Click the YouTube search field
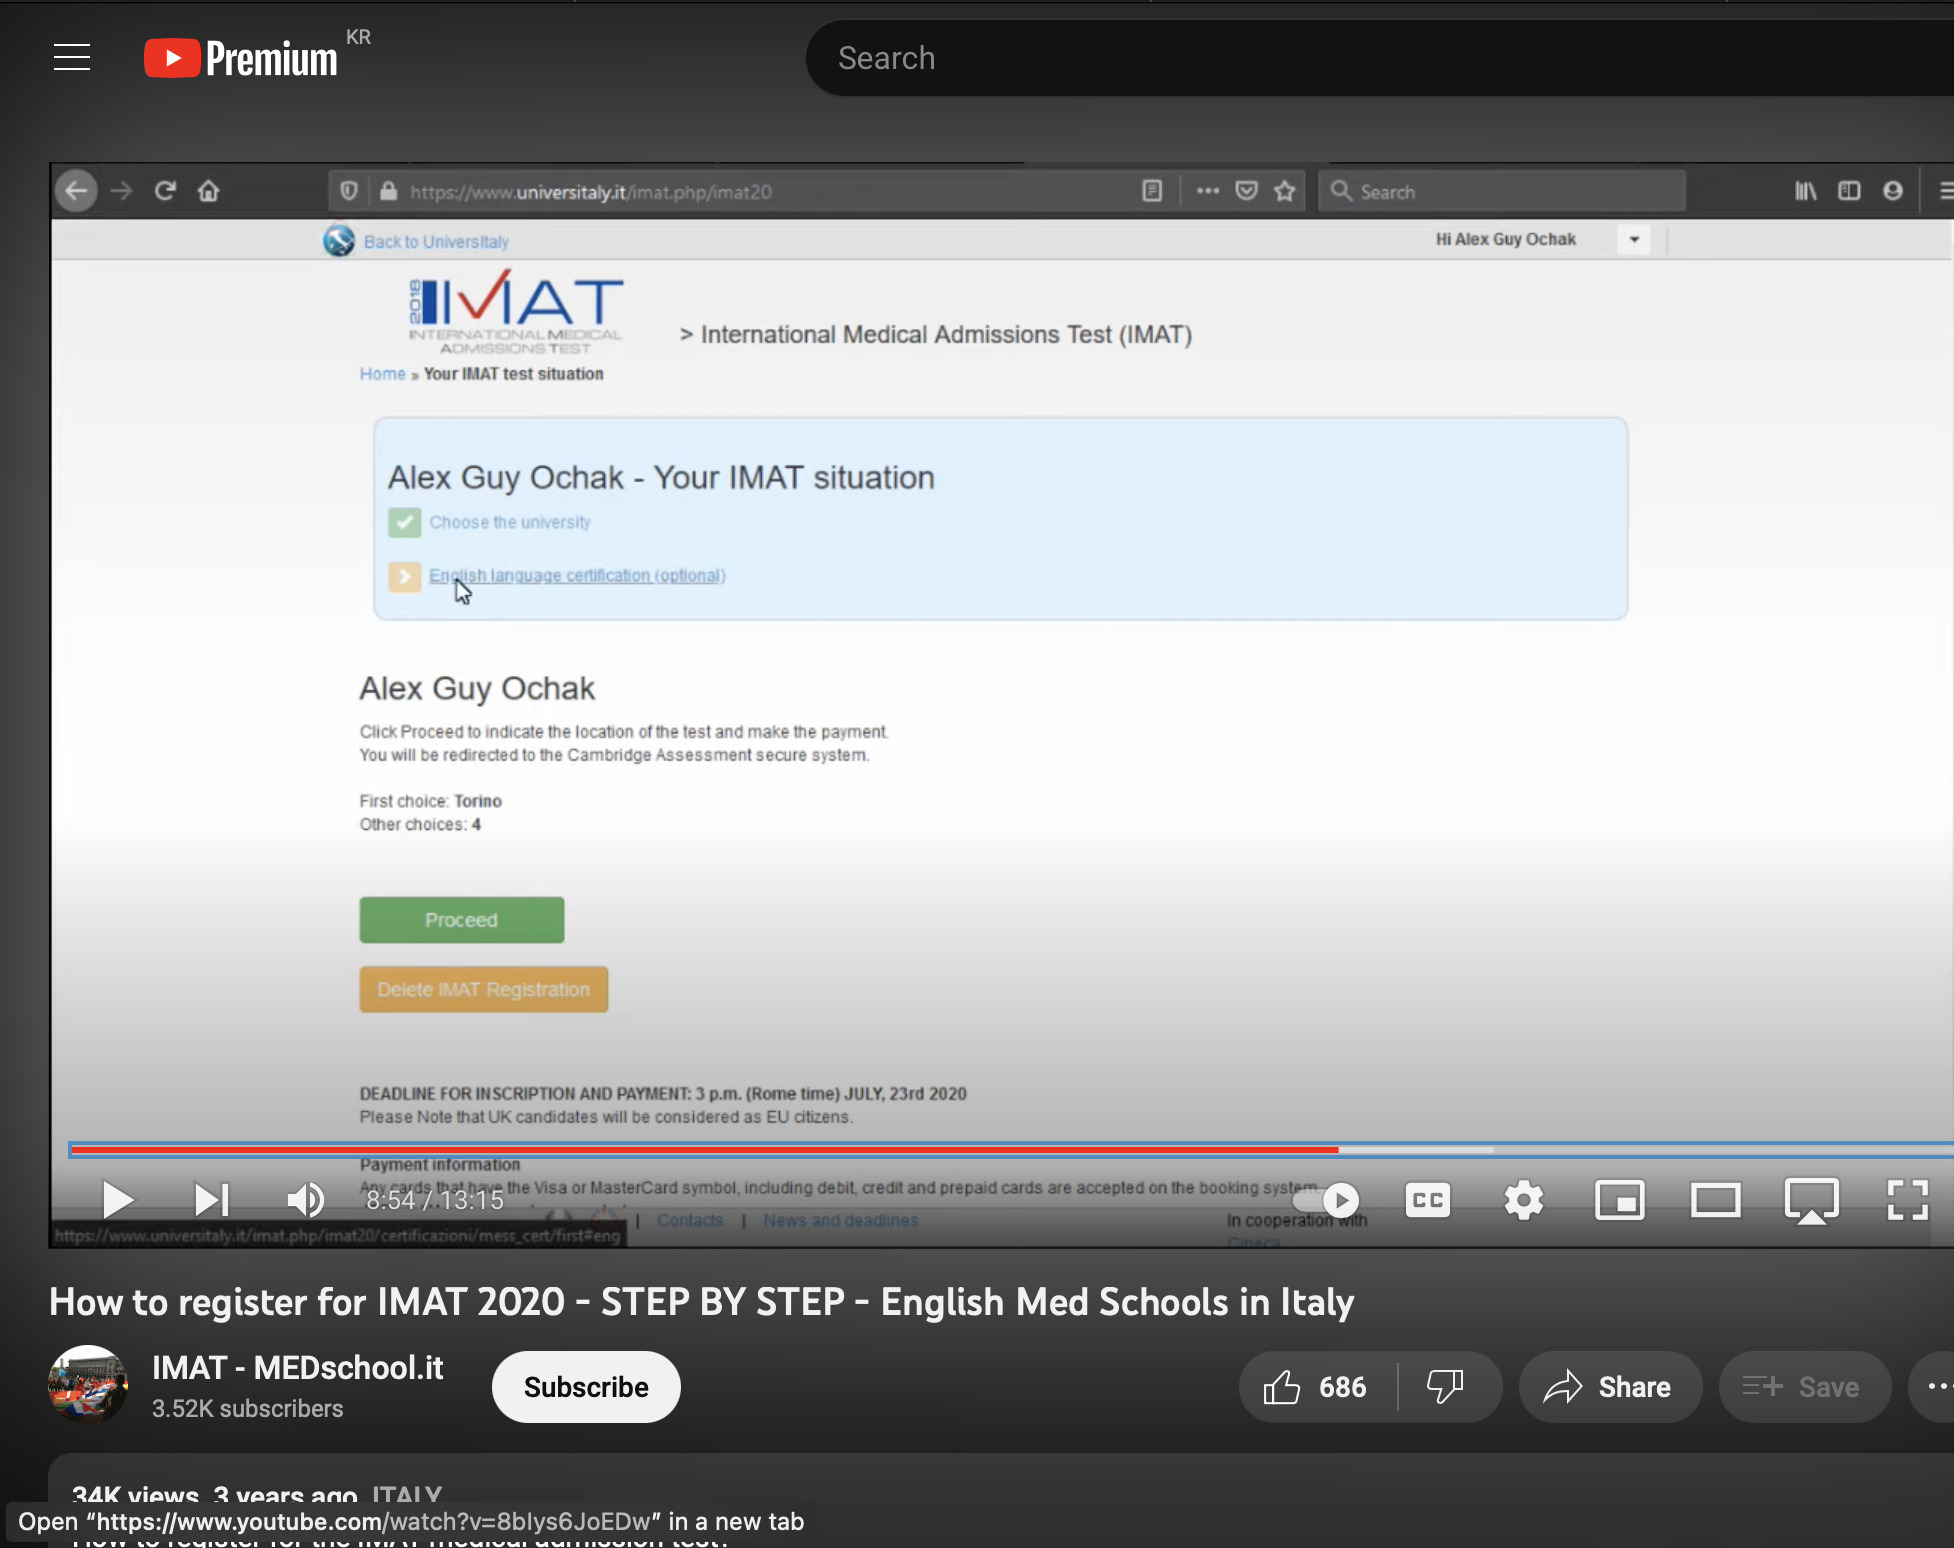 1380,58
